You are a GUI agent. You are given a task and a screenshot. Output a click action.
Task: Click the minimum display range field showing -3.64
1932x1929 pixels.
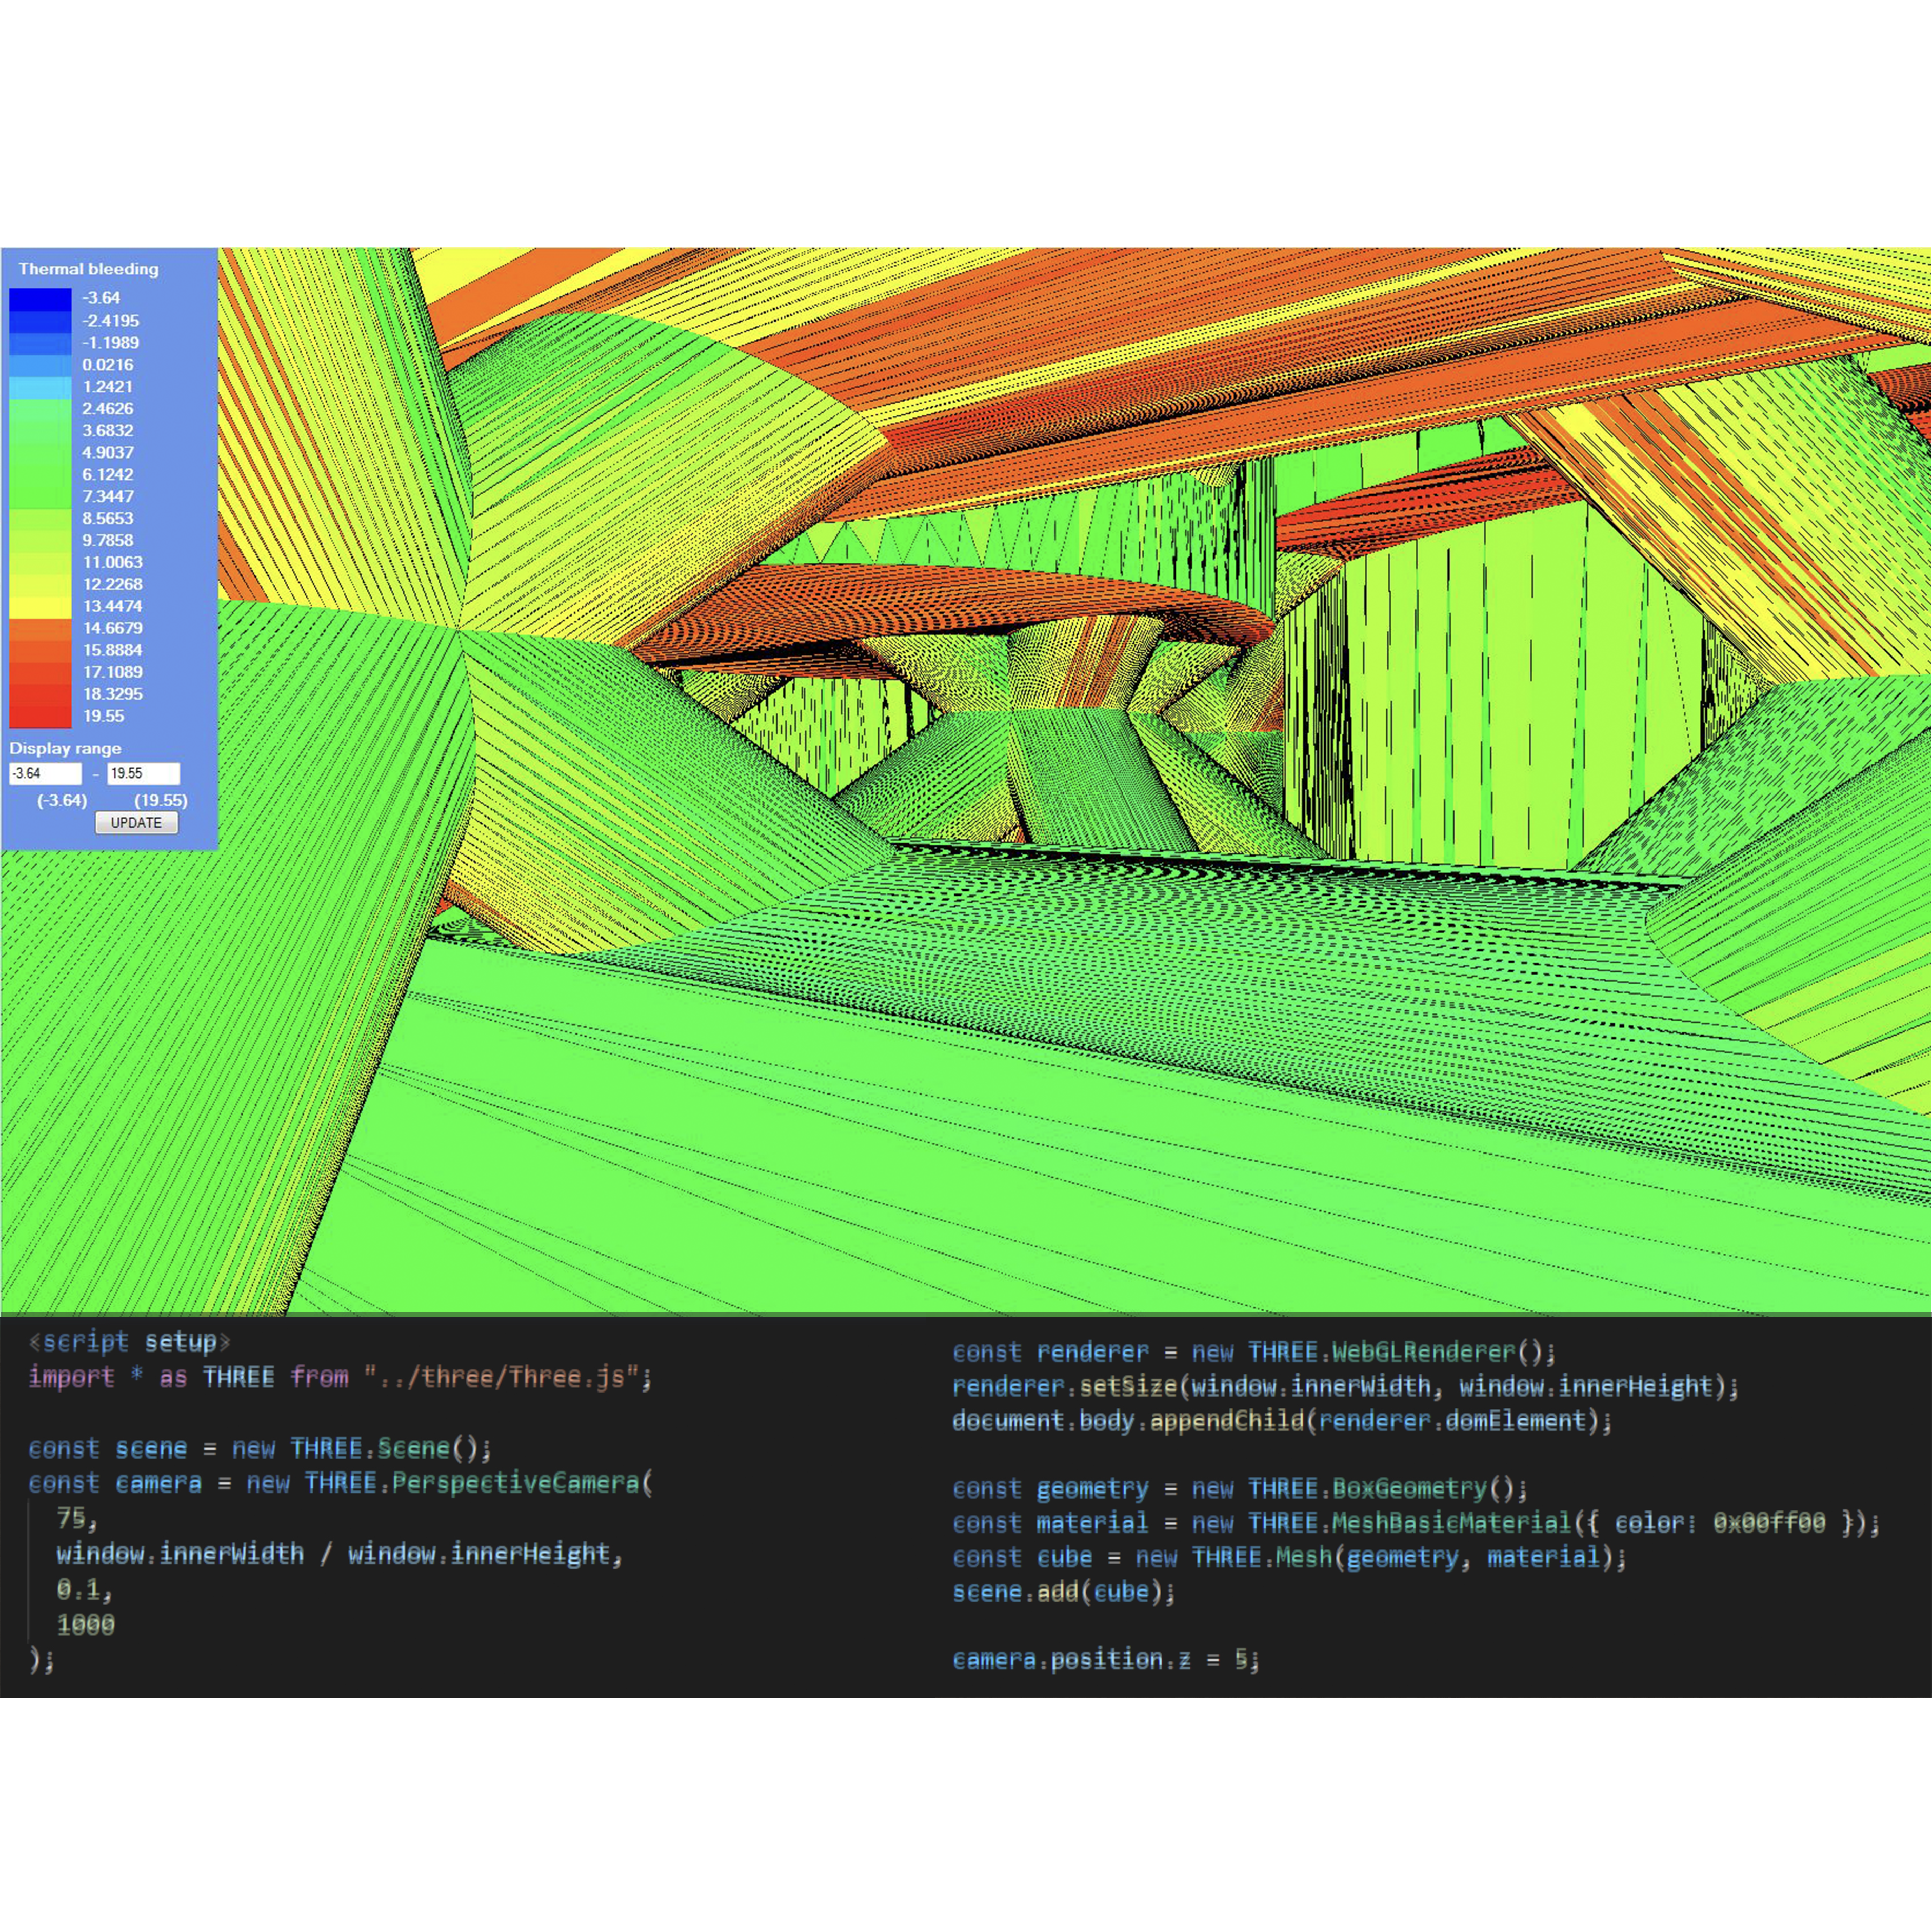[46, 773]
